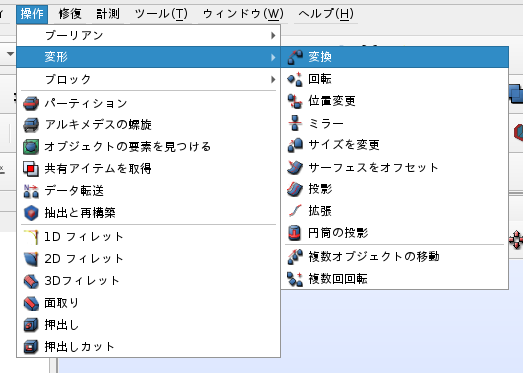Open the 計測 menu
The width and height of the screenshot is (523, 373).
click(108, 14)
